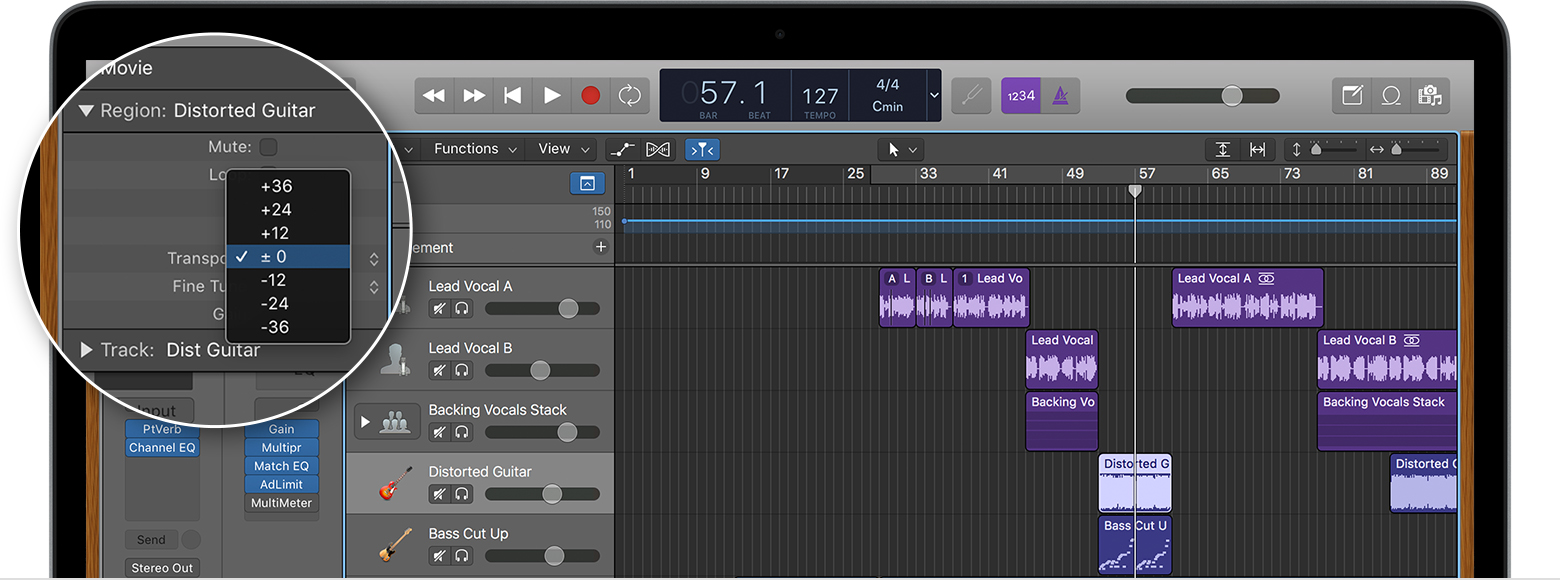Click the playhead marker in ruler

tap(1135, 190)
